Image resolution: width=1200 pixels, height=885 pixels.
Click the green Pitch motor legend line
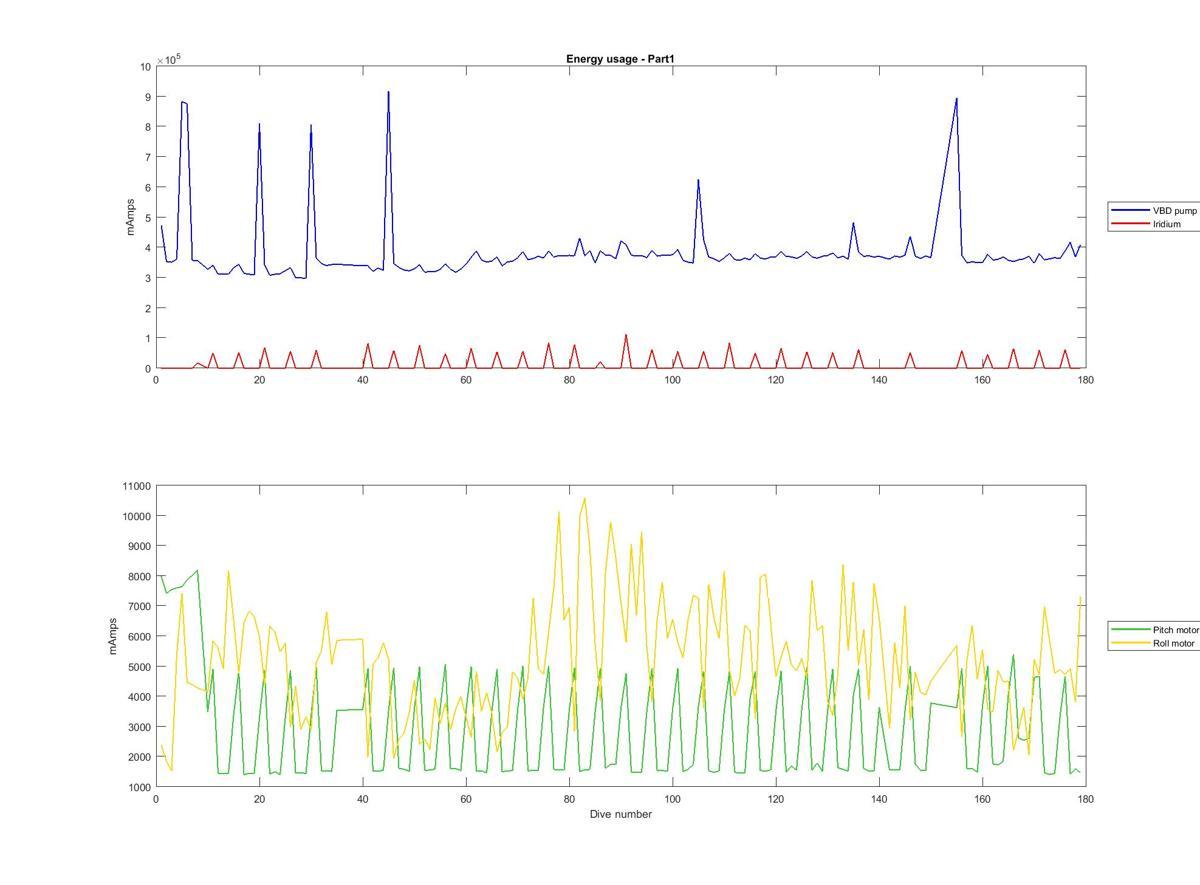pos(1130,630)
